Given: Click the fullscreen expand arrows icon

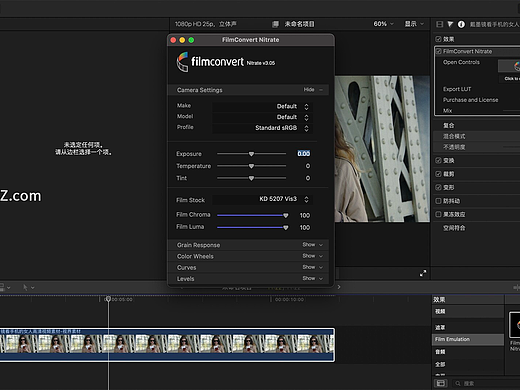Looking at the screenshot, I should (x=423, y=273).
